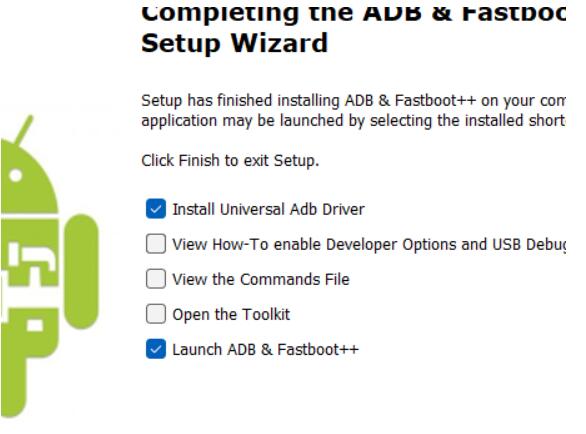586x434 pixels.
Task: Click the Android robot's green arm
Action: [81, 272]
